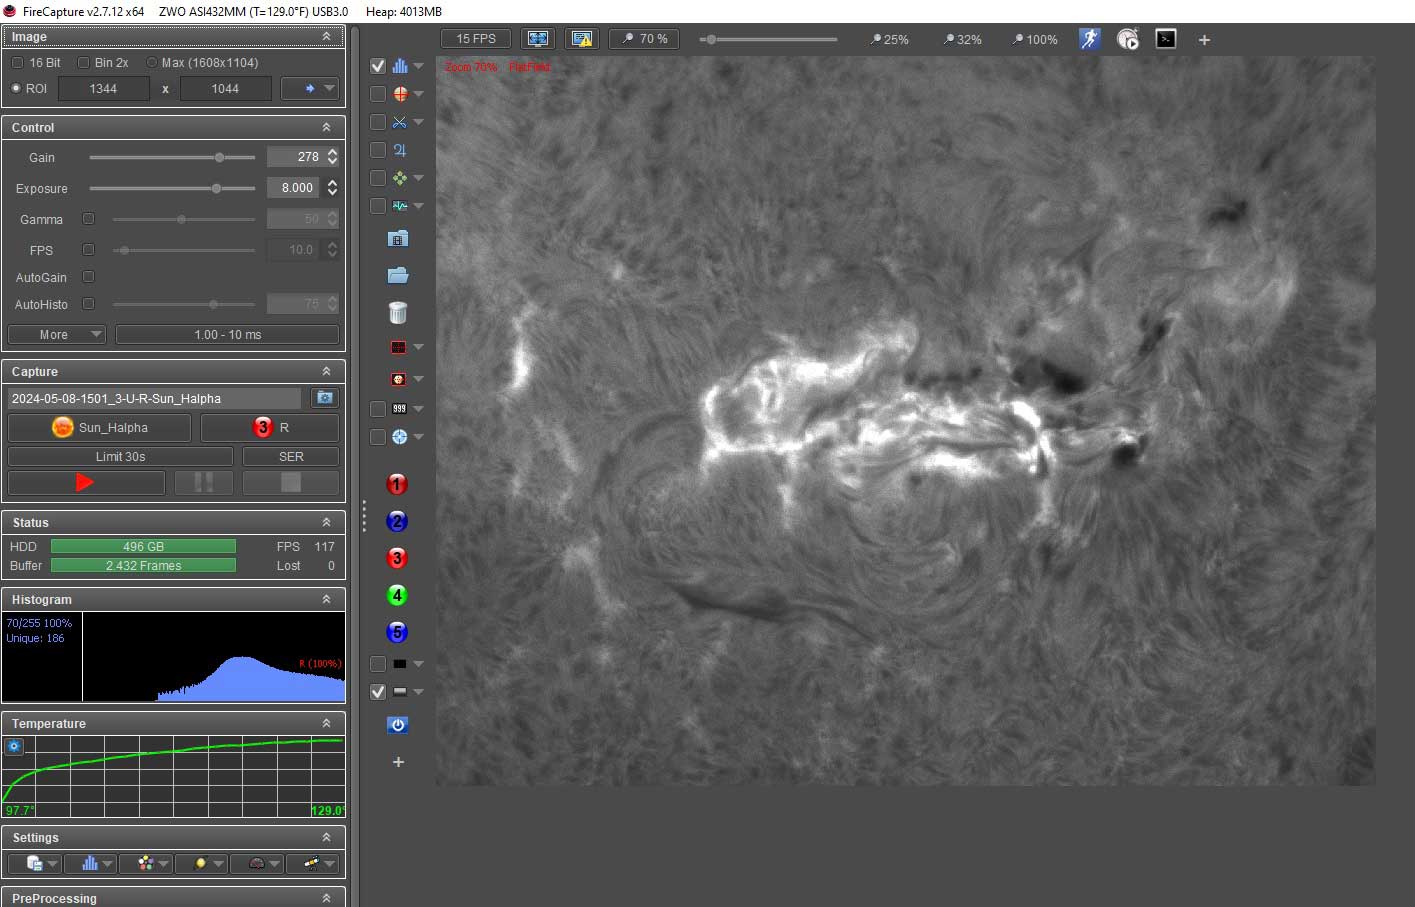The height and width of the screenshot is (907, 1415).
Task: Click the cooler icon in Temperature panel
Action: [x=14, y=746]
